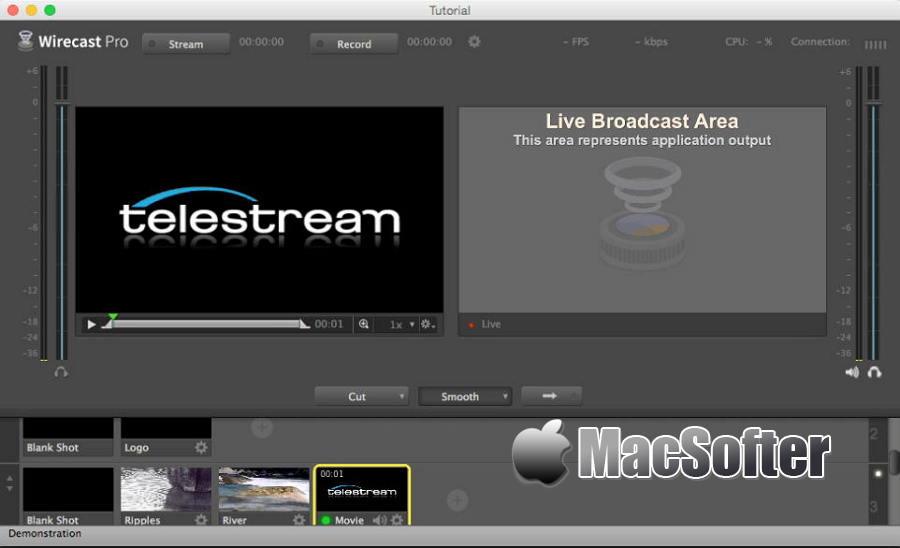The width and height of the screenshot is (900, 548).
Task: Toggle left preview headphones monitoring
Action: tap(61, 372)
